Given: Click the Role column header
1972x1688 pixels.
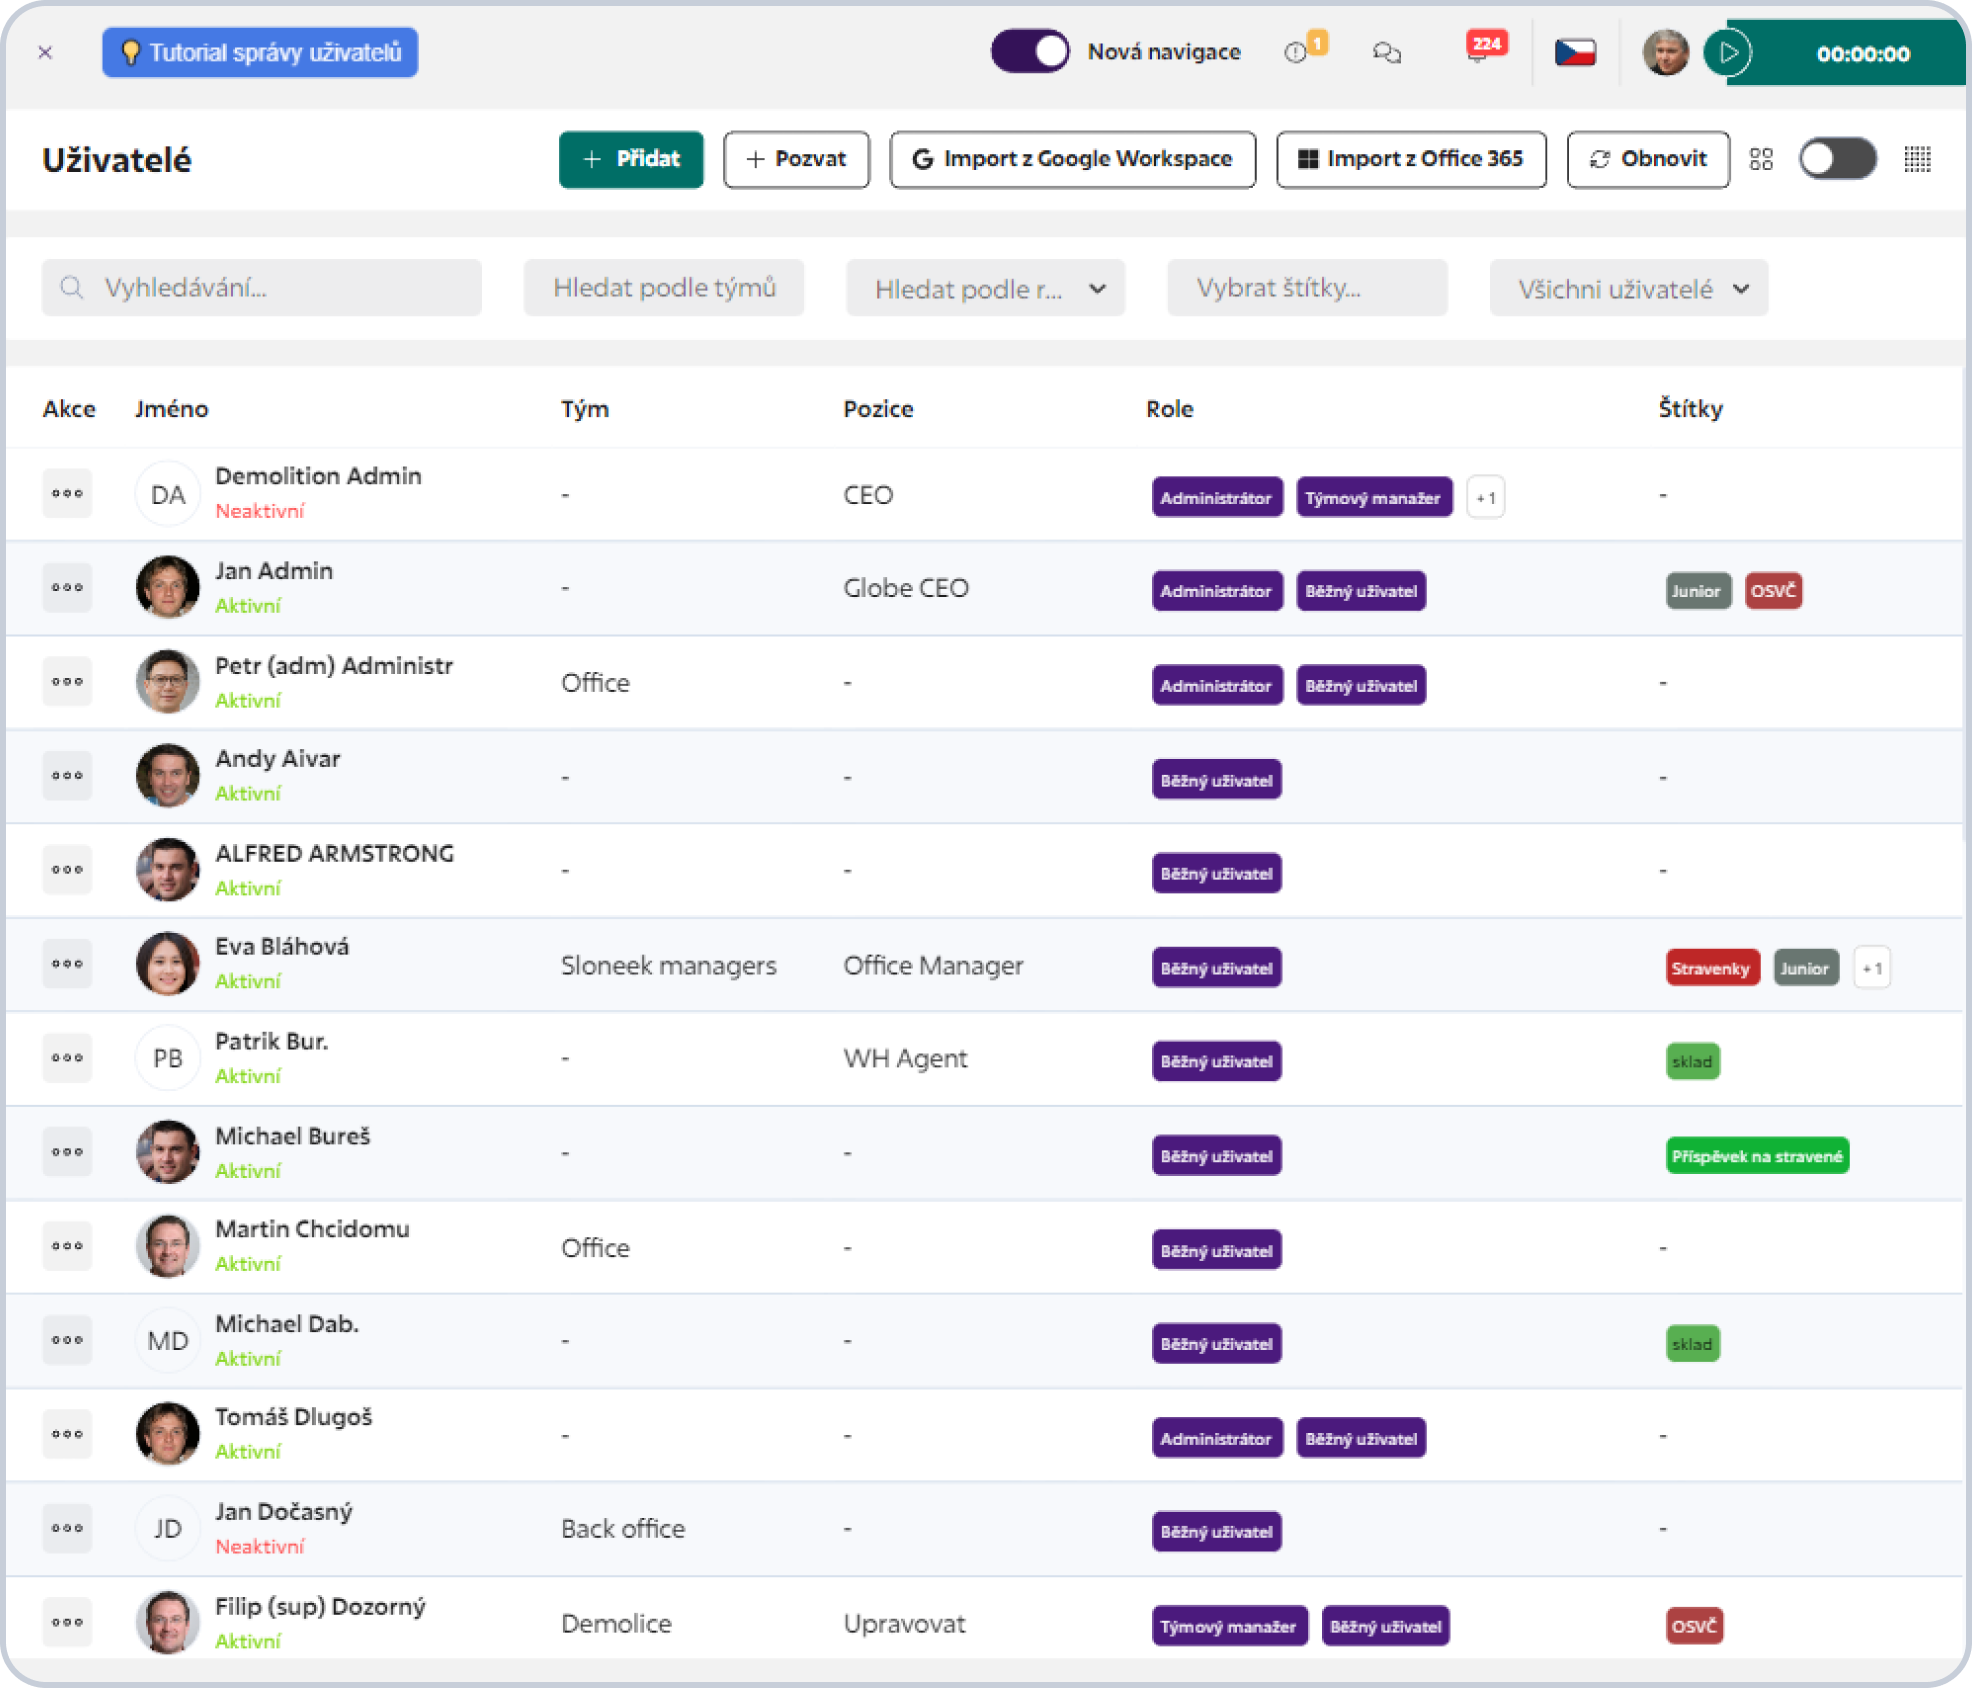Looking at the screenshot, I should tap(1169, 409).
